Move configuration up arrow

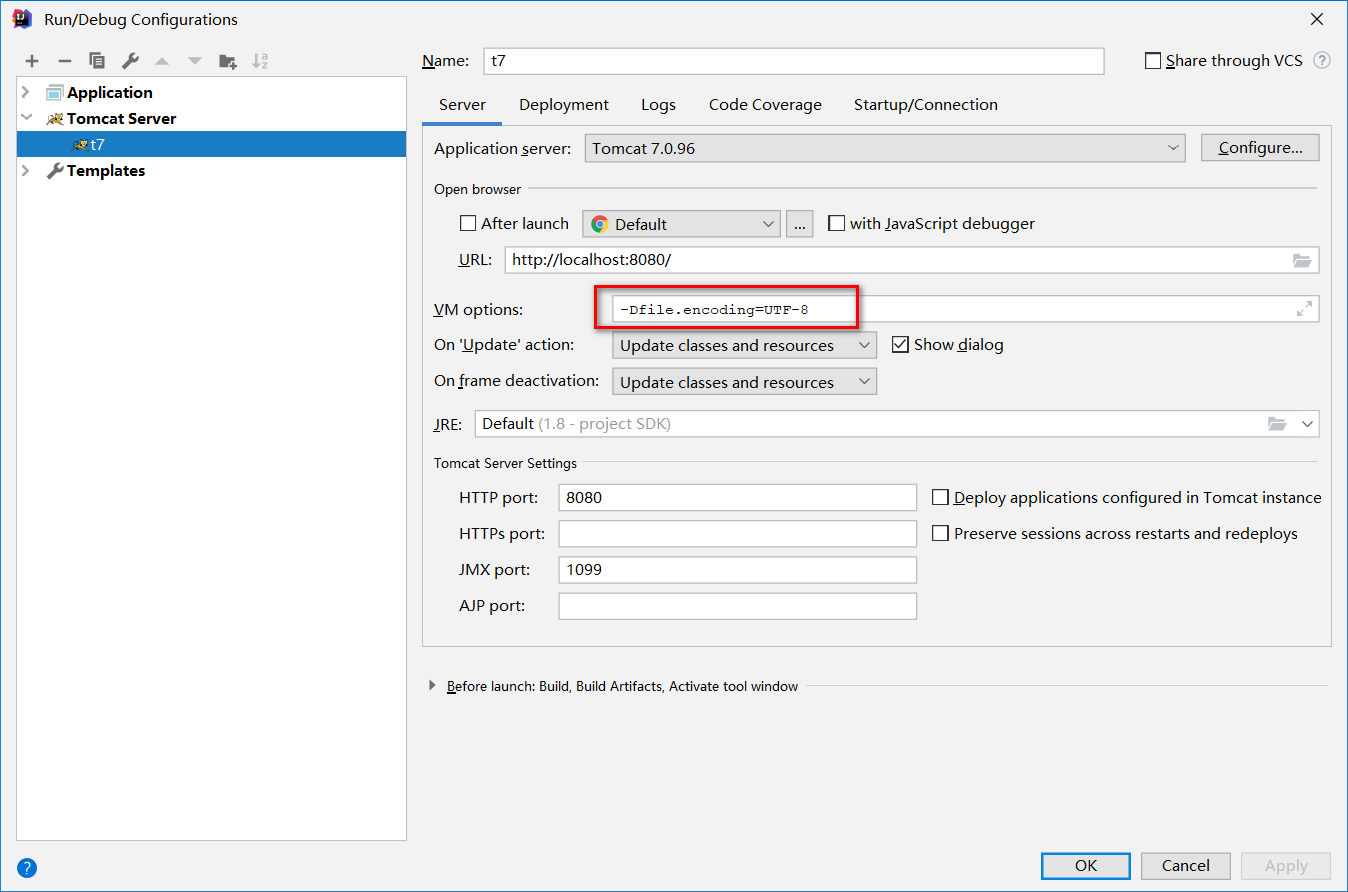coord(162,61)
